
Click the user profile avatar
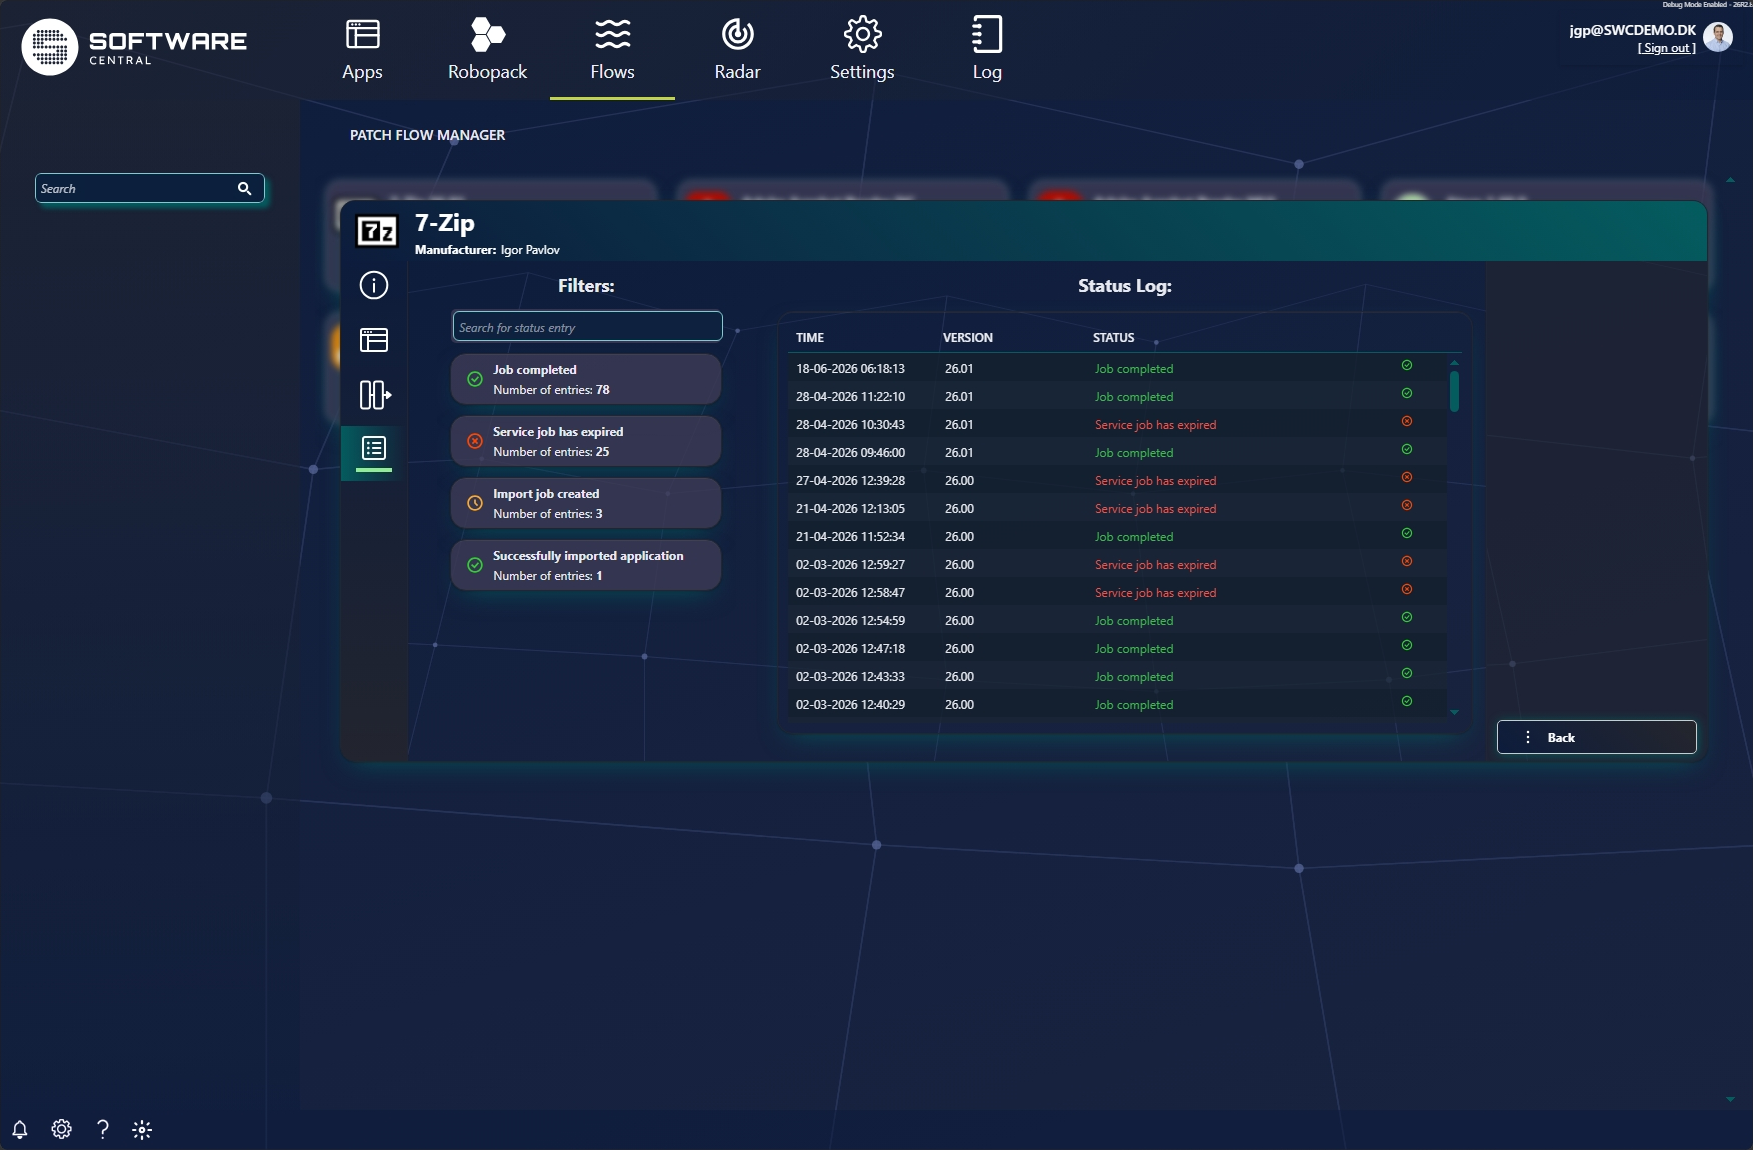[x=1717, y=37]
